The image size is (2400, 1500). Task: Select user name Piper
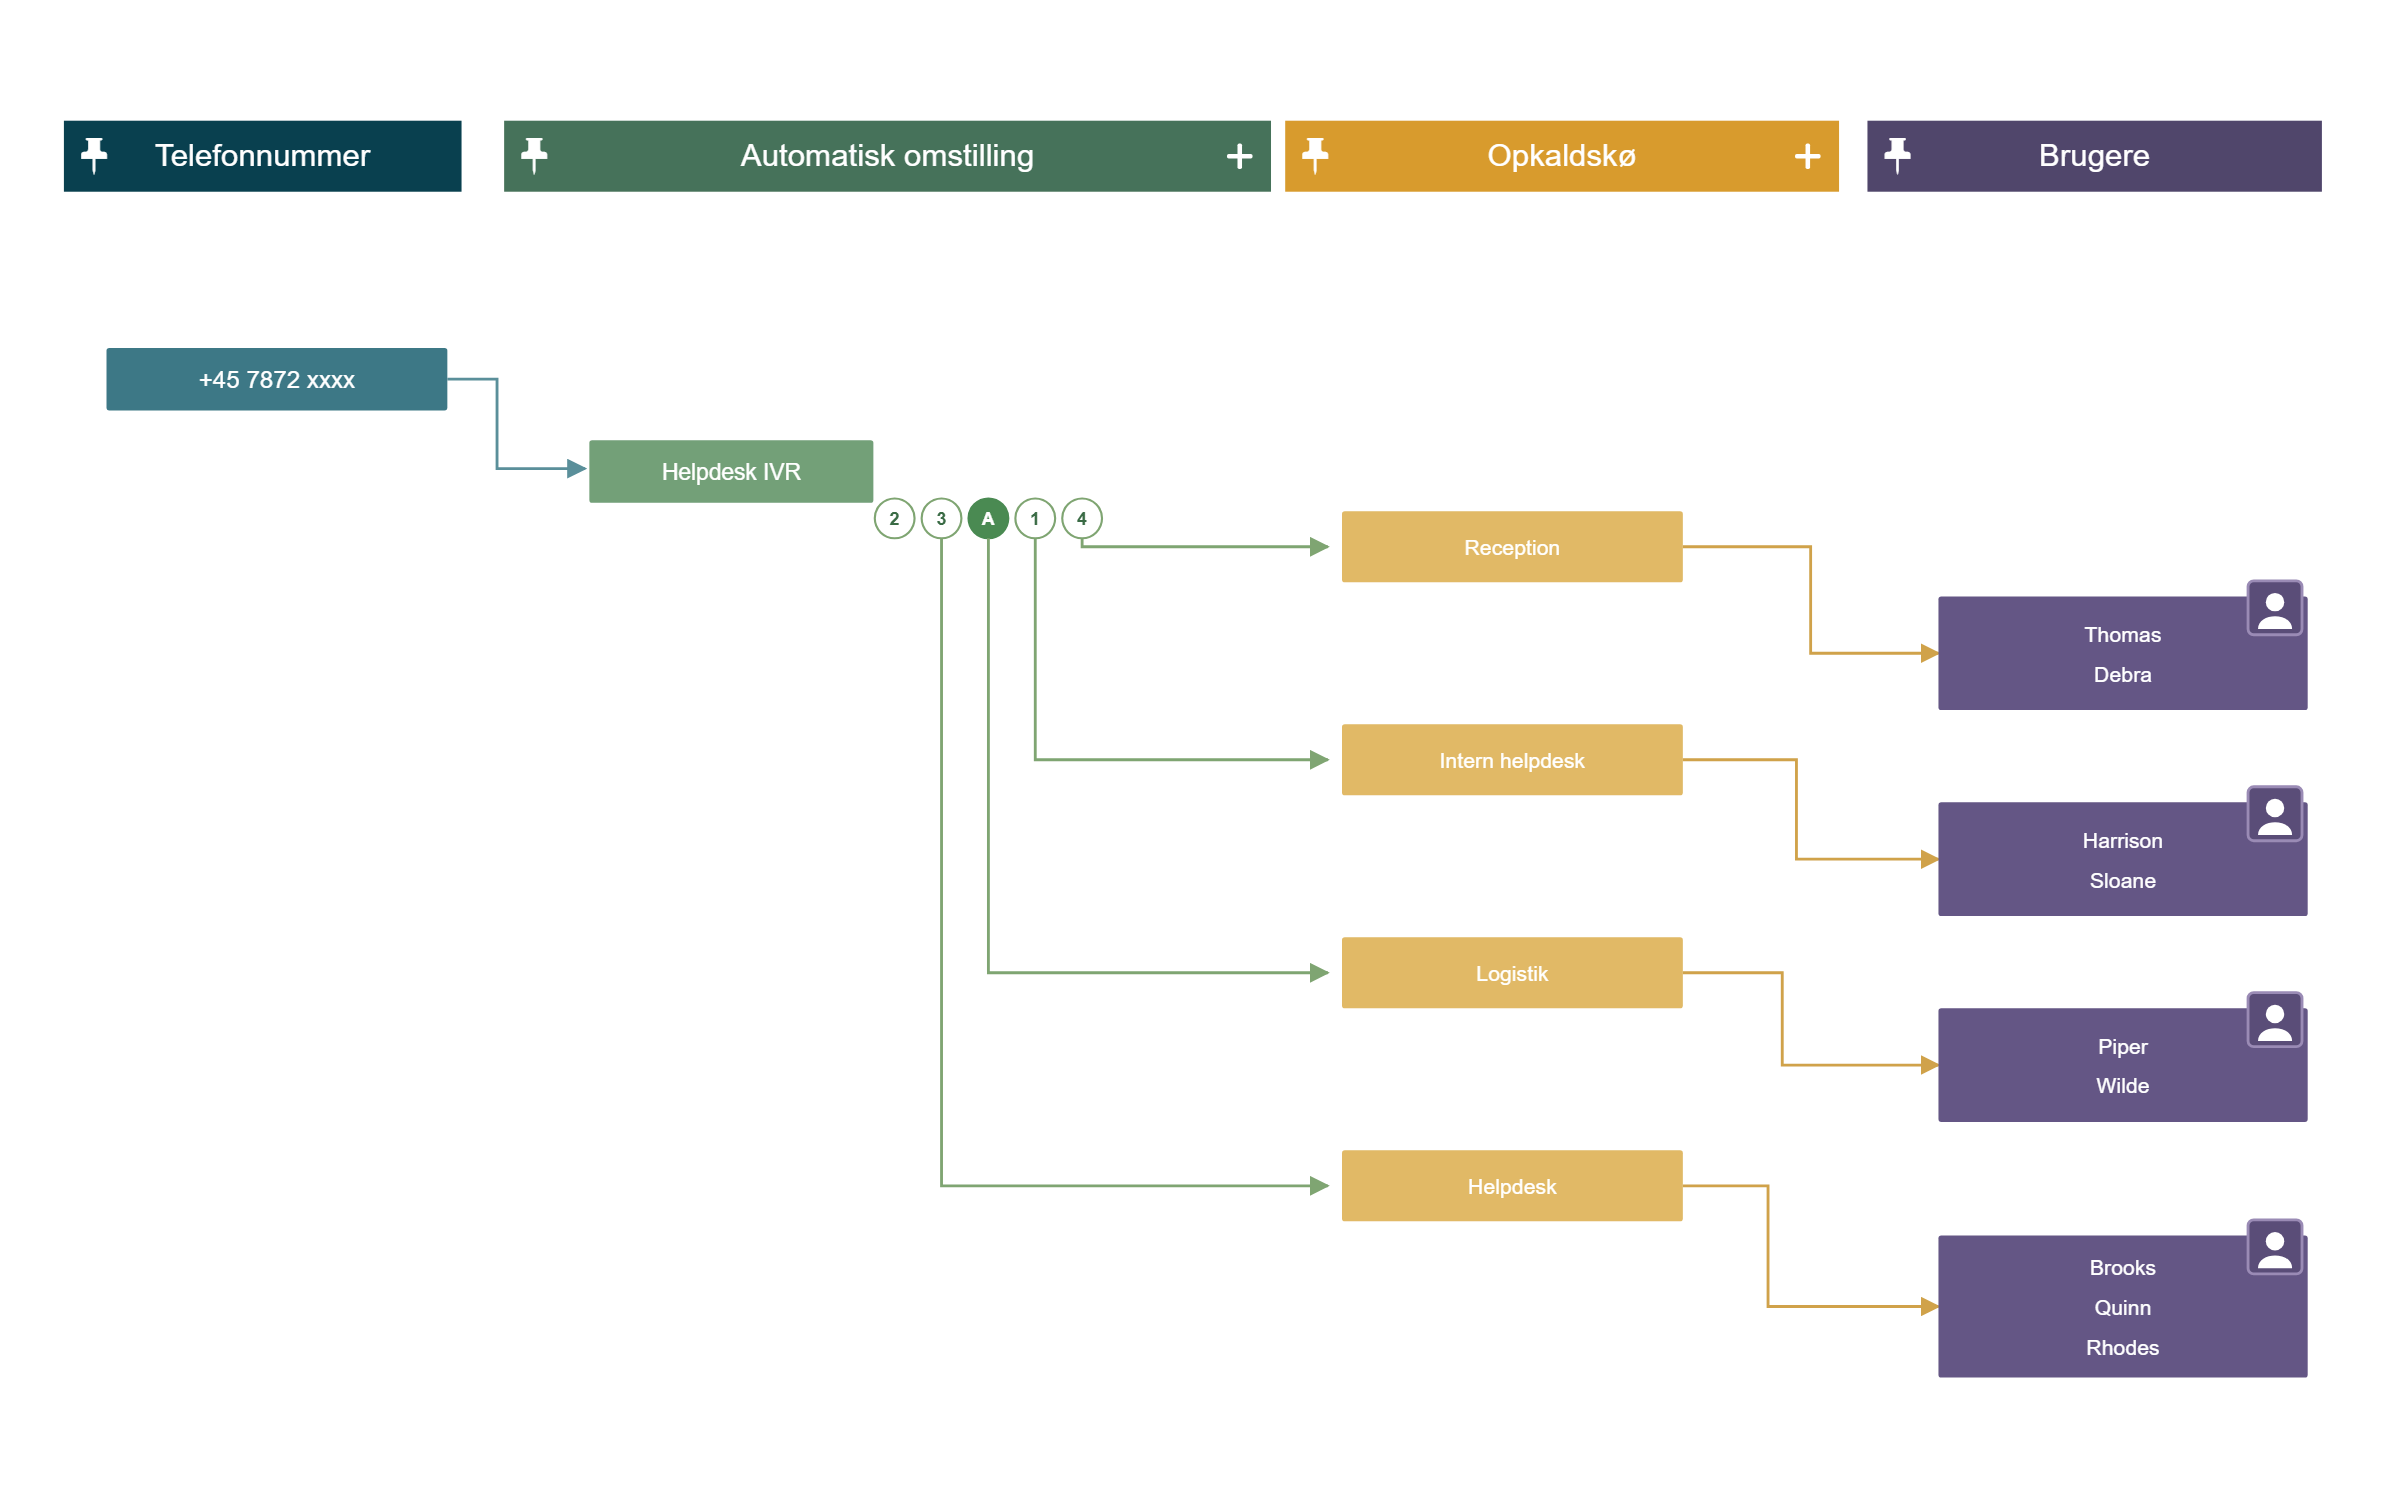click(2122, 1047)
